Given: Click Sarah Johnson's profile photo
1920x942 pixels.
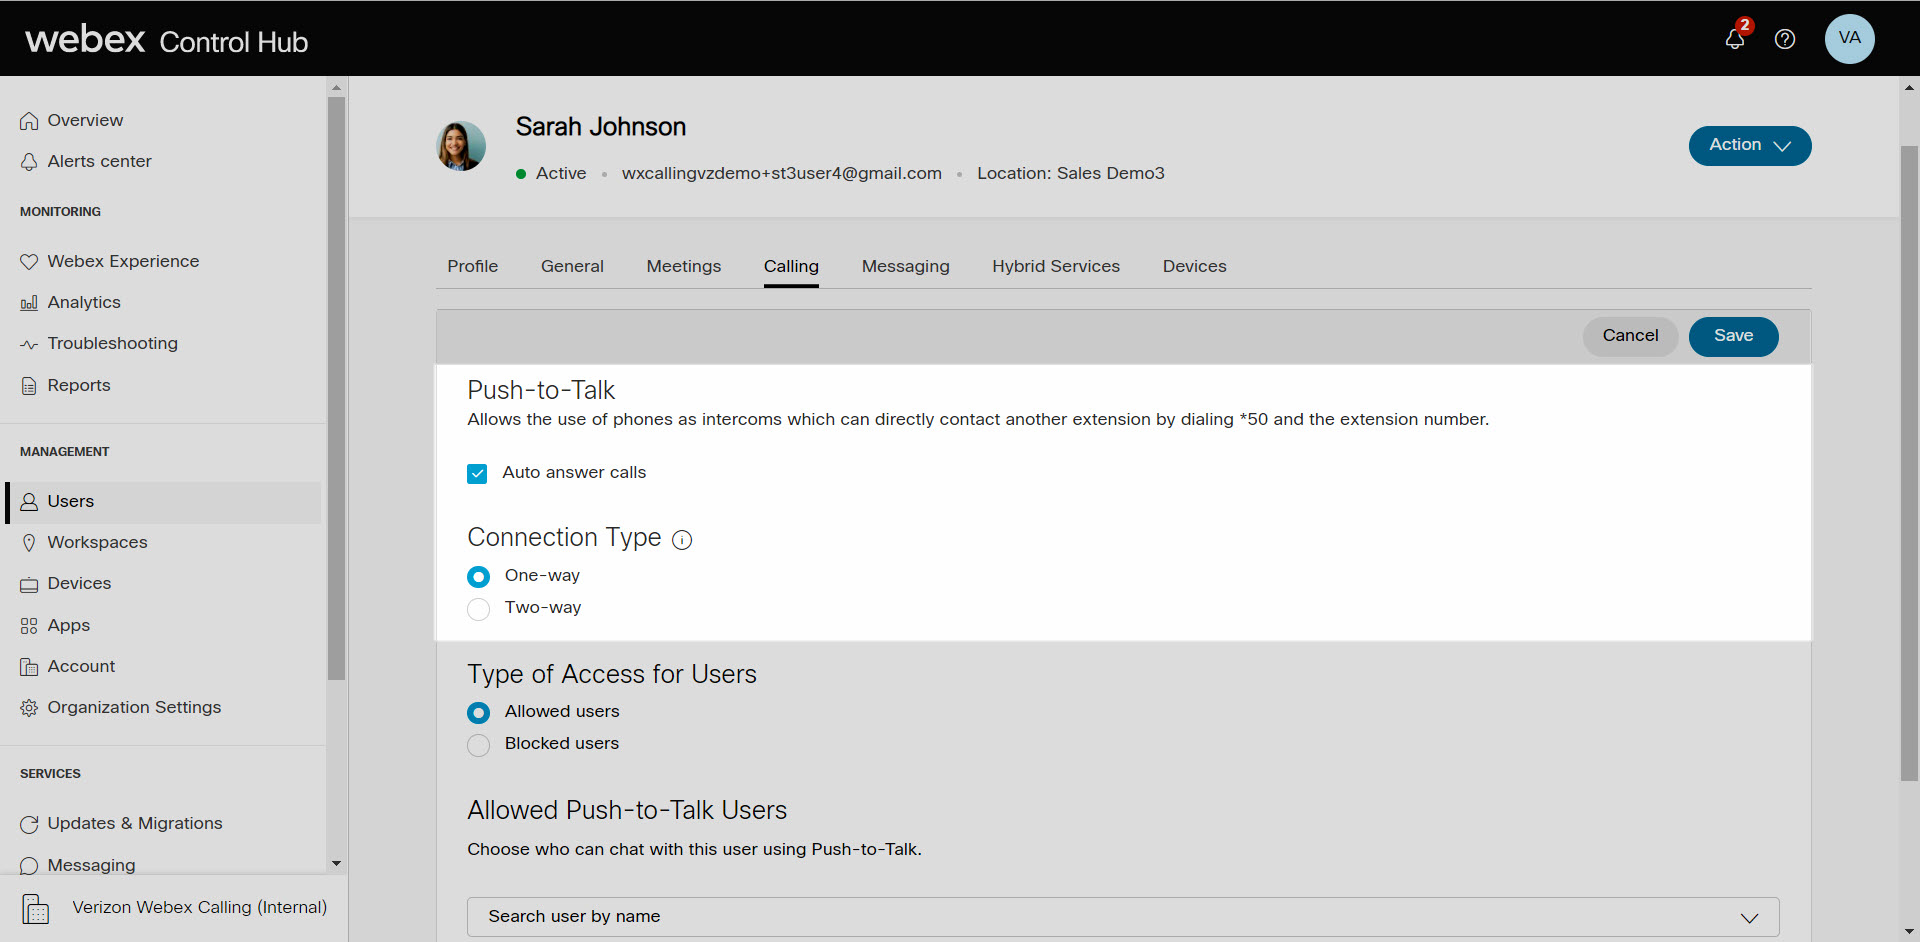Looking at the screenshot, I should (x=461, y=146).
